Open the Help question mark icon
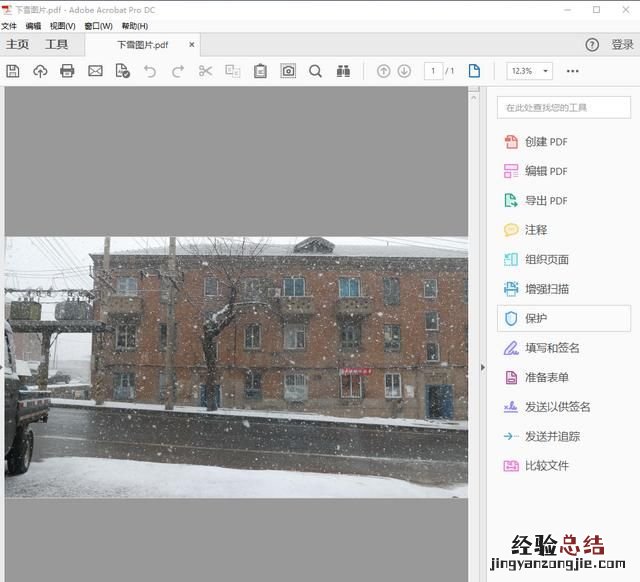This screenshot has width=640, height=582. click(592, 45)
